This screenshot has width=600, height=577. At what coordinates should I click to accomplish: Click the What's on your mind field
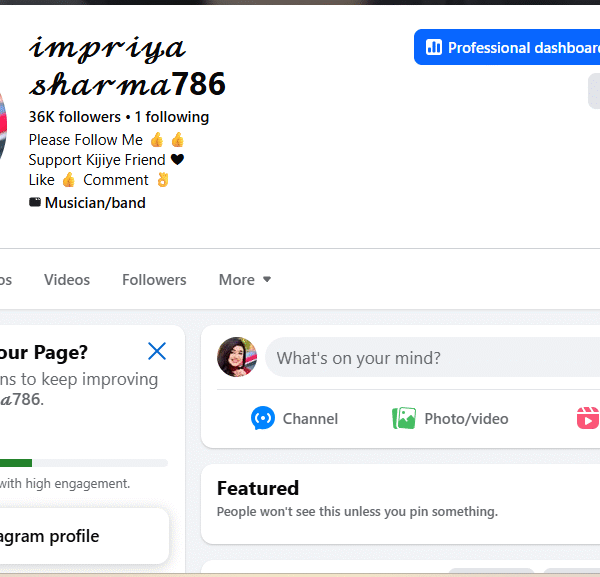click(x=432, y=357)
